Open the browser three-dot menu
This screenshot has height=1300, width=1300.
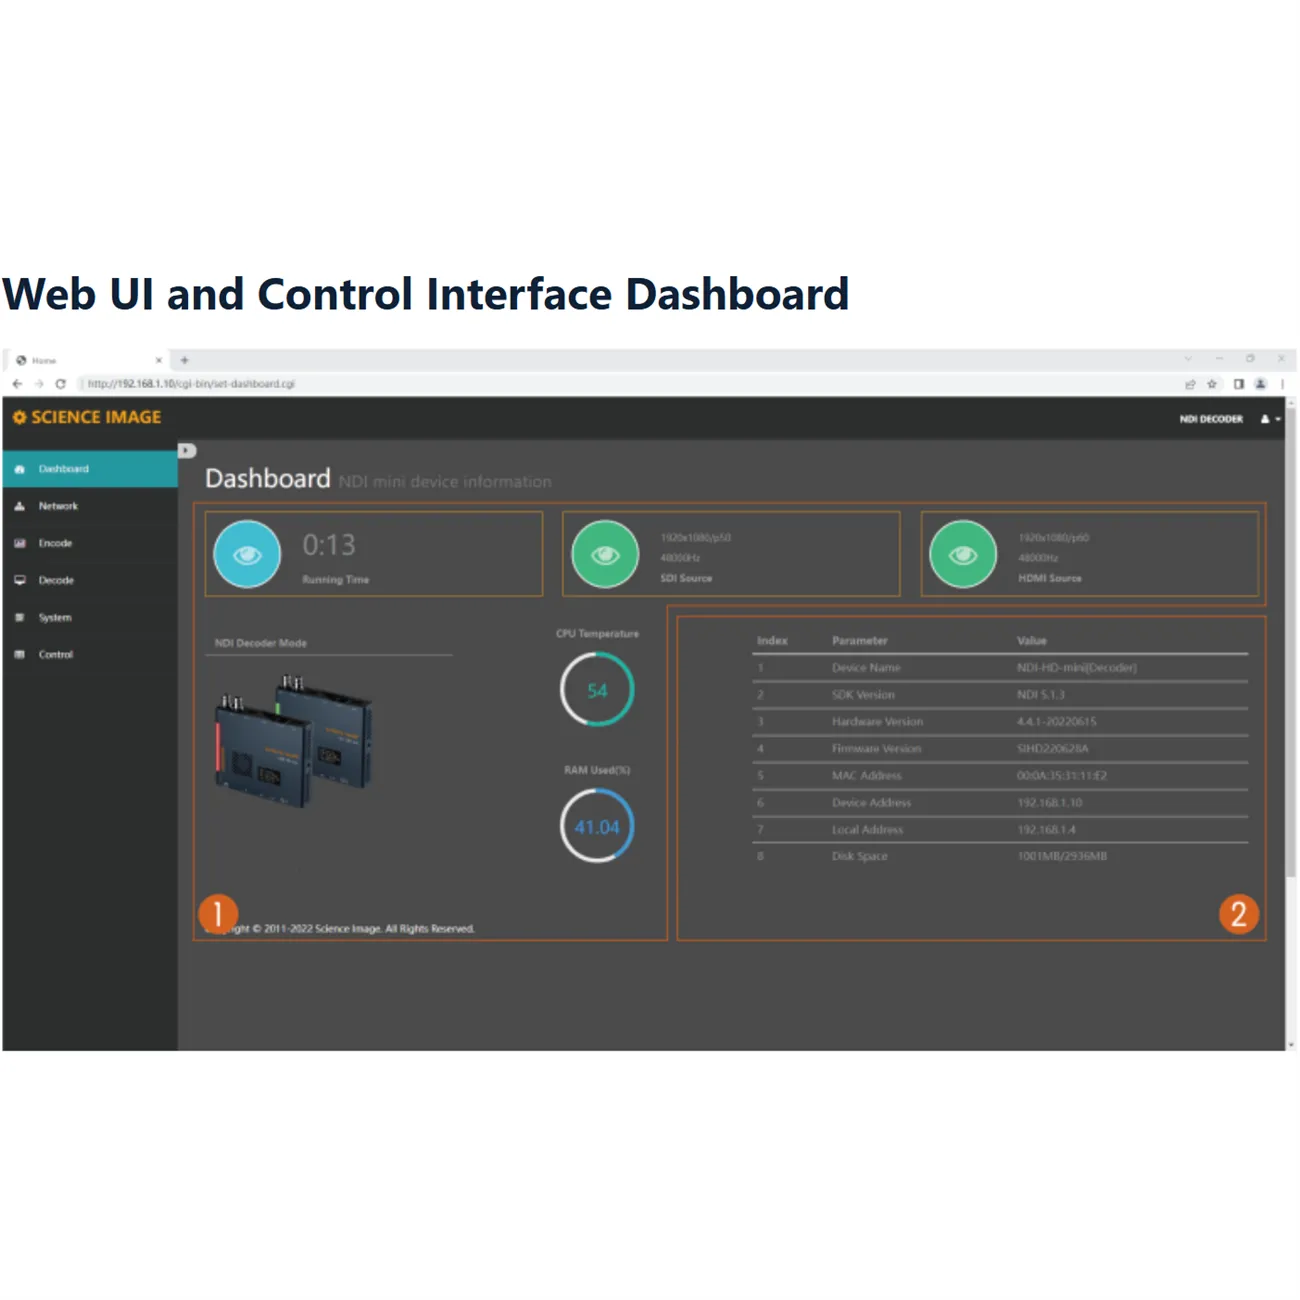(1282, 384)
